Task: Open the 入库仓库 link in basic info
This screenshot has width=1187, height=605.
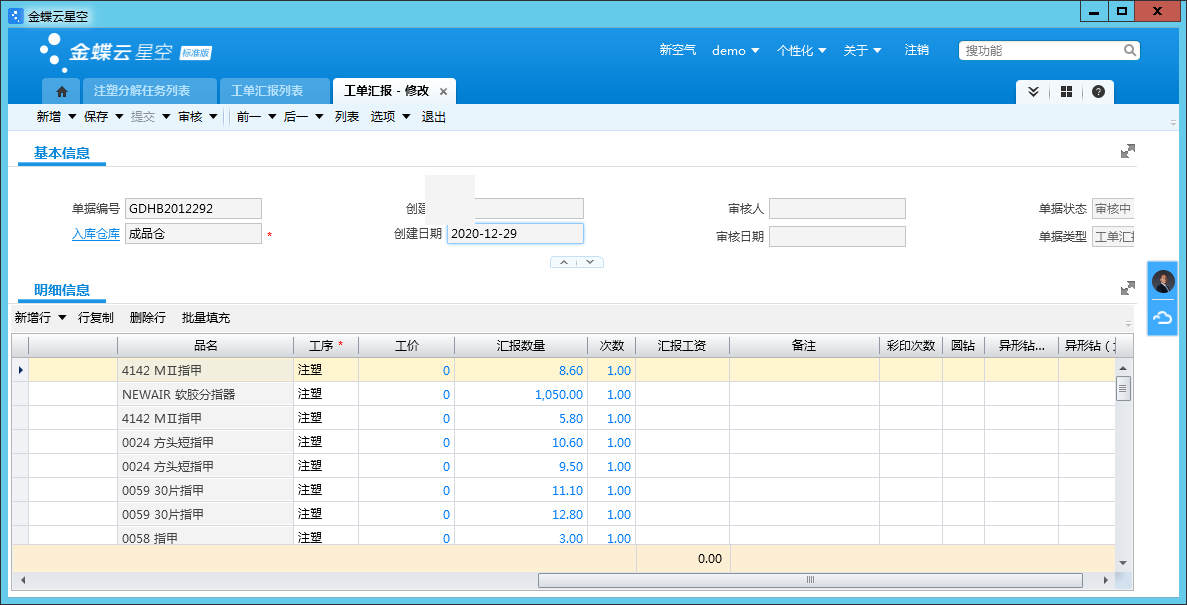Action: 95,233
